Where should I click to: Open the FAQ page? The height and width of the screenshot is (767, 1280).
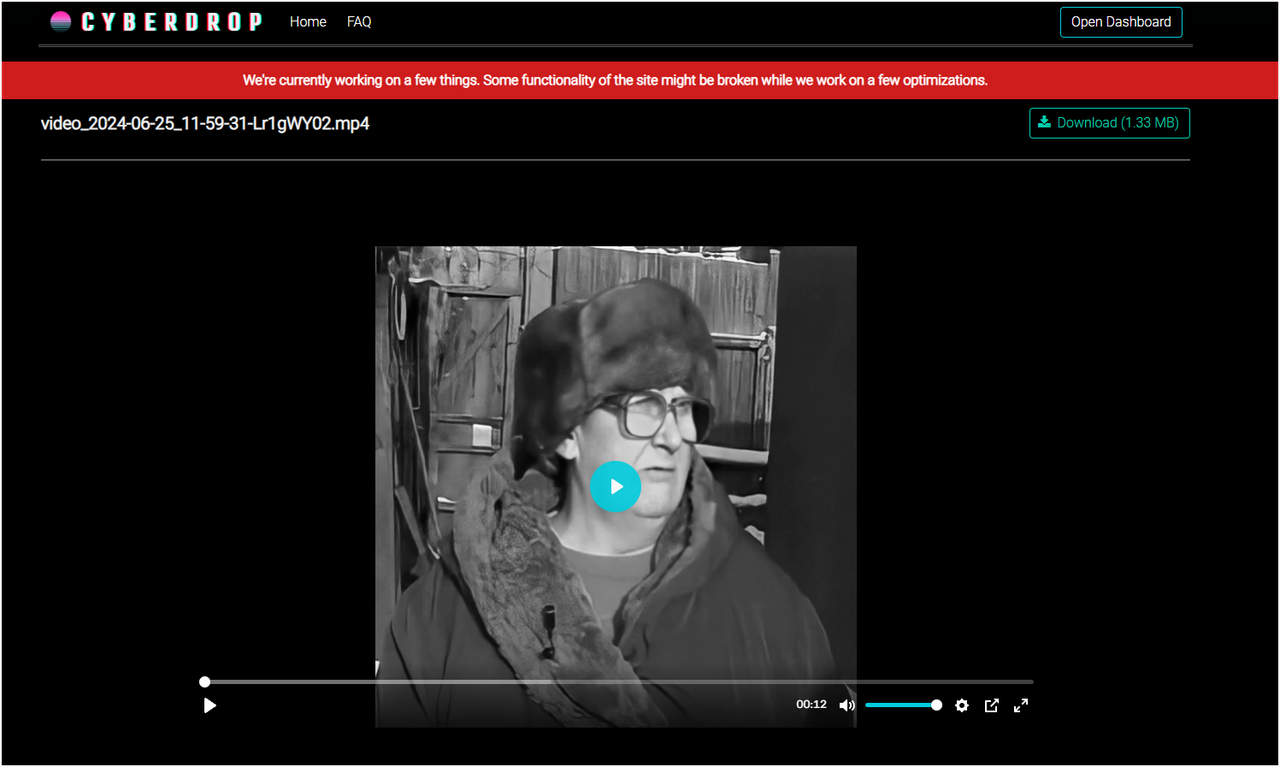point(359,22)
